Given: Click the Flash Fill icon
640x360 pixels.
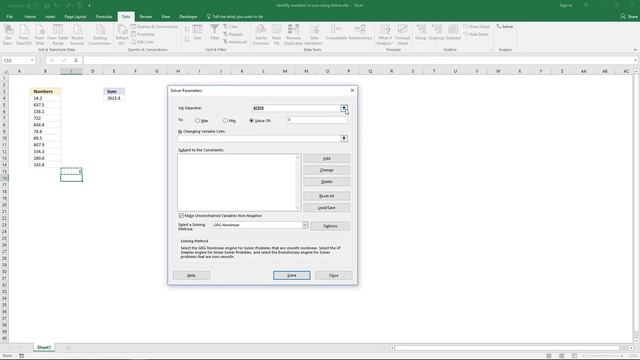Looking at the screenshot, I should 276,35.
